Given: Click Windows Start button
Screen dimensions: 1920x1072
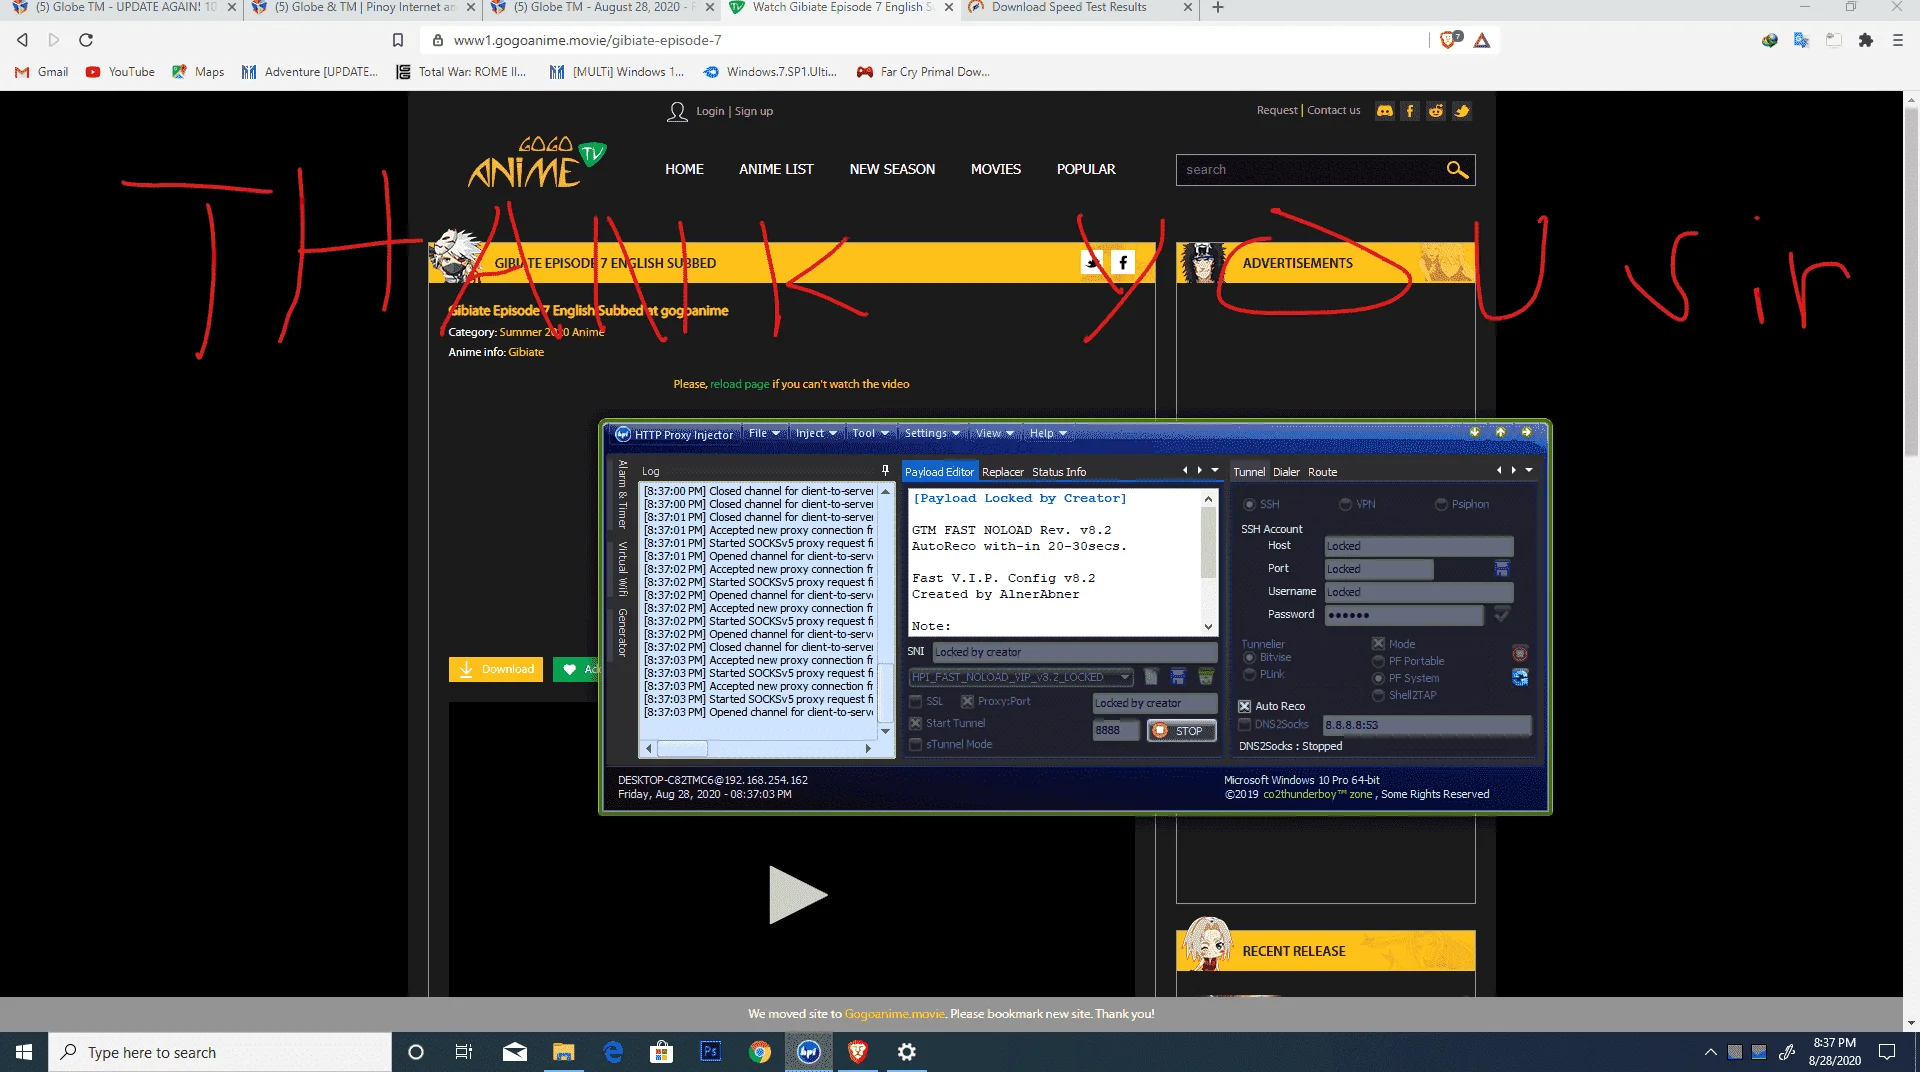Looking at the screenshot, I should coord(24,1052).
